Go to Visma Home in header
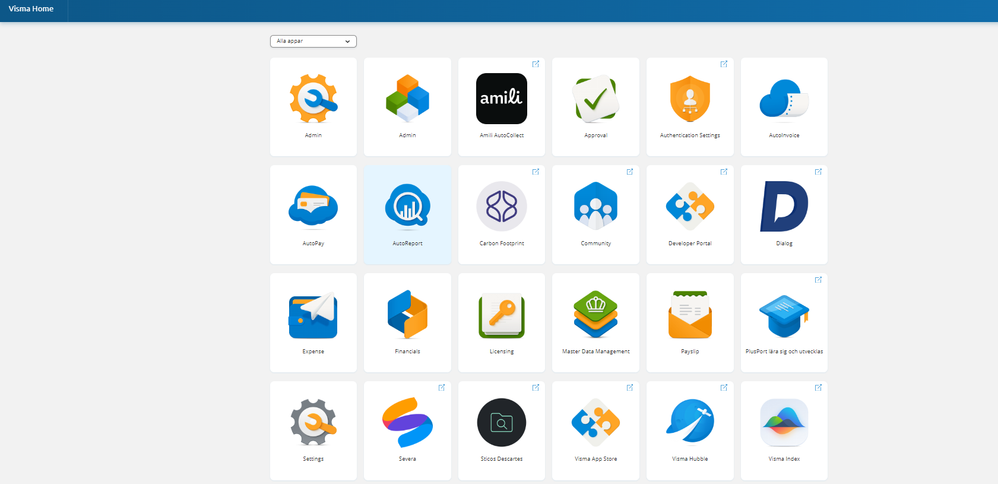The height and width of the screenshot is (484, 998). tap(31, 9)
